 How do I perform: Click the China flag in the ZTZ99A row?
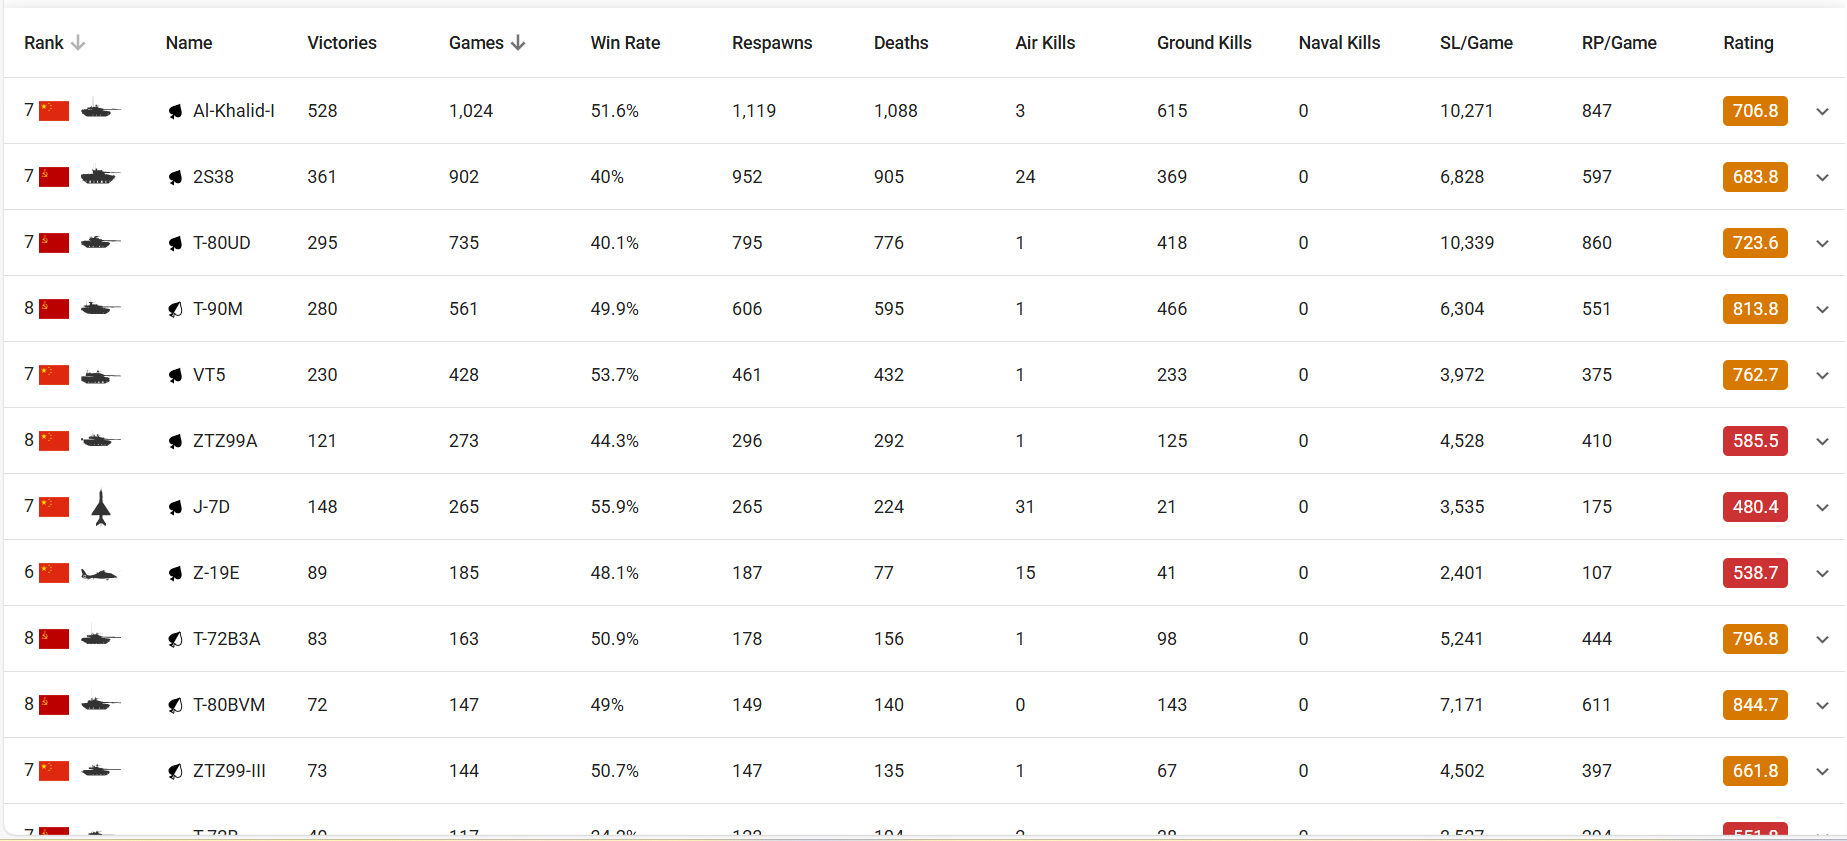[54, 441]
